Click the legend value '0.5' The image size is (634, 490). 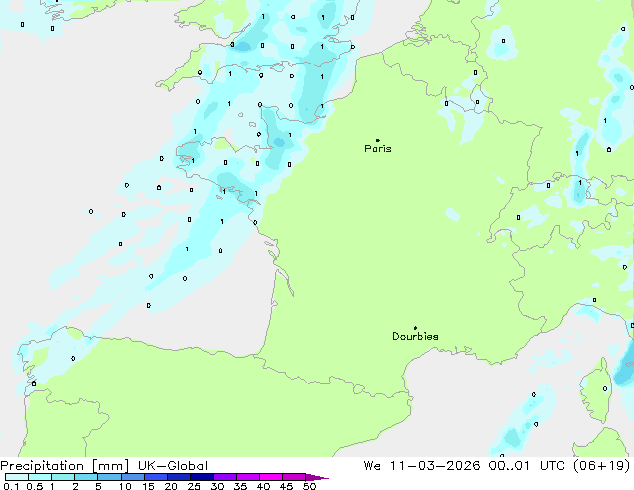34,486
